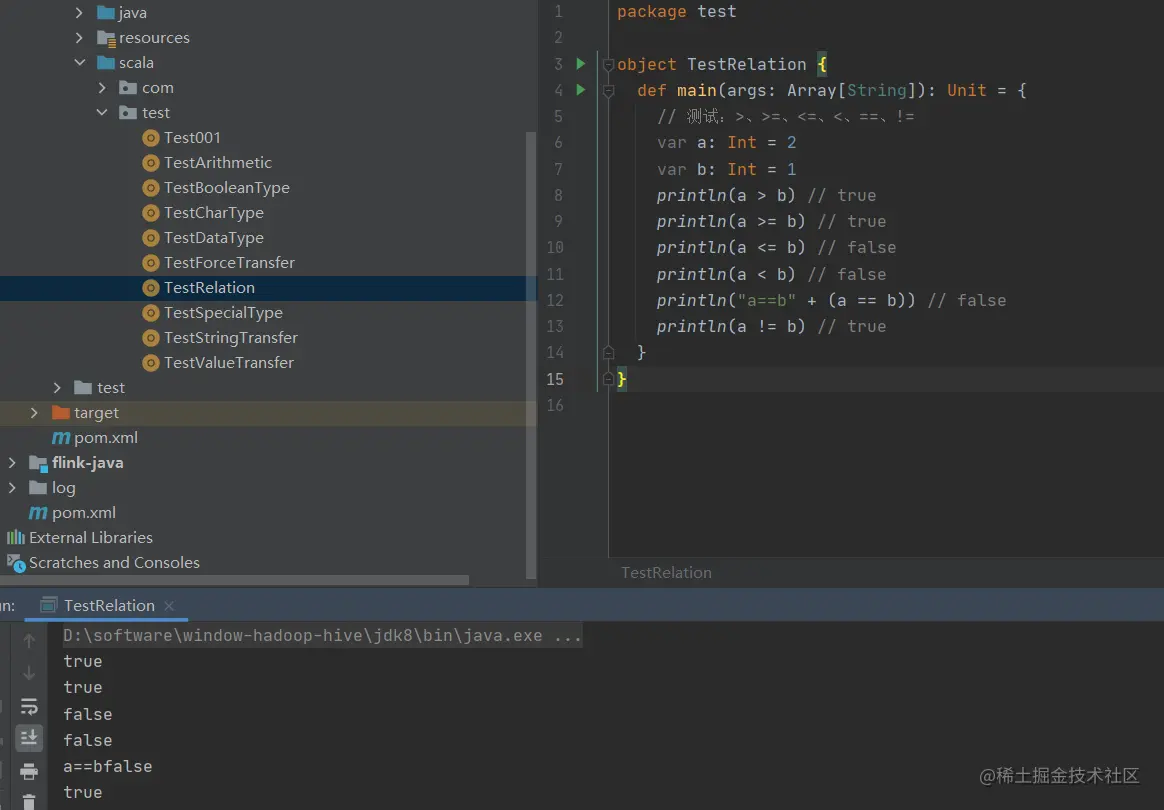The width and height of the screenshot is (1164, 810).
Task: Select module pom.xml under target
Action: (x=105, y=438)
